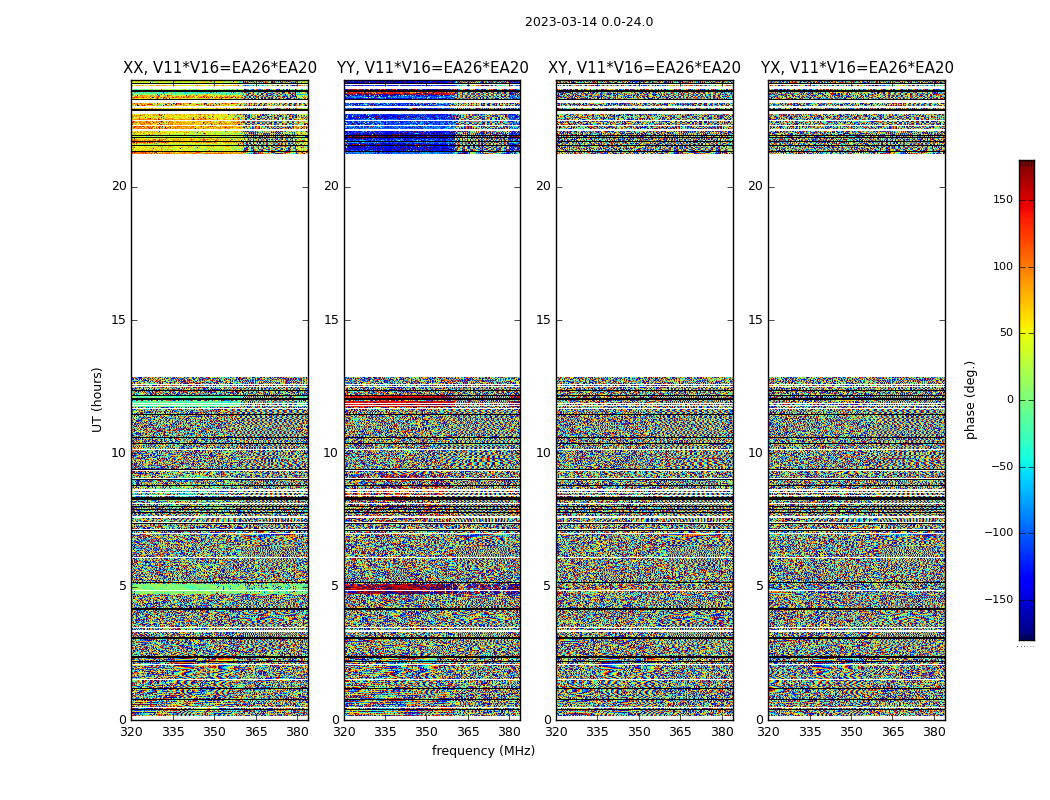Click the −150 tick on the colorbar
The image size is (1050, 800).
997,600
